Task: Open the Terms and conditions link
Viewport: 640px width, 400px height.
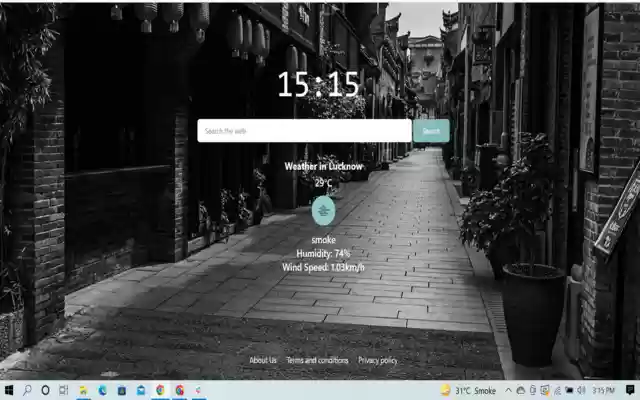Action: point(317,360)
